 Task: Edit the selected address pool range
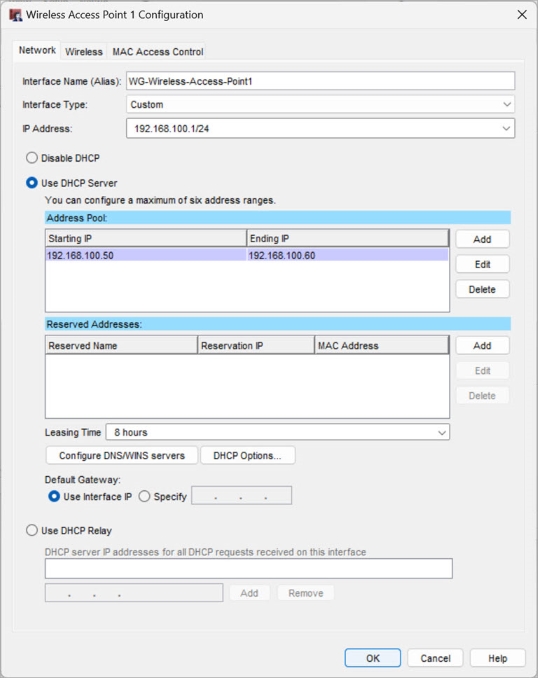coord(482,265)
